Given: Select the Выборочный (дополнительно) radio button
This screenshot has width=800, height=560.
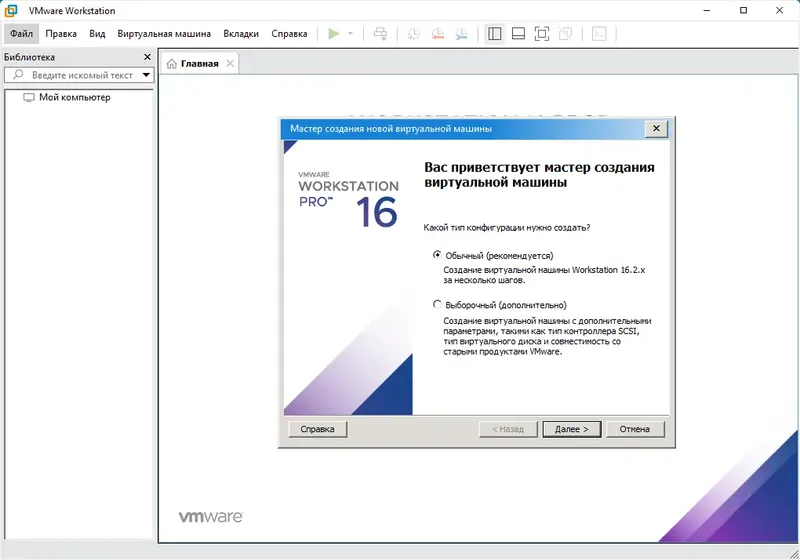Looking at the screenshot, I should pos(437,304).
